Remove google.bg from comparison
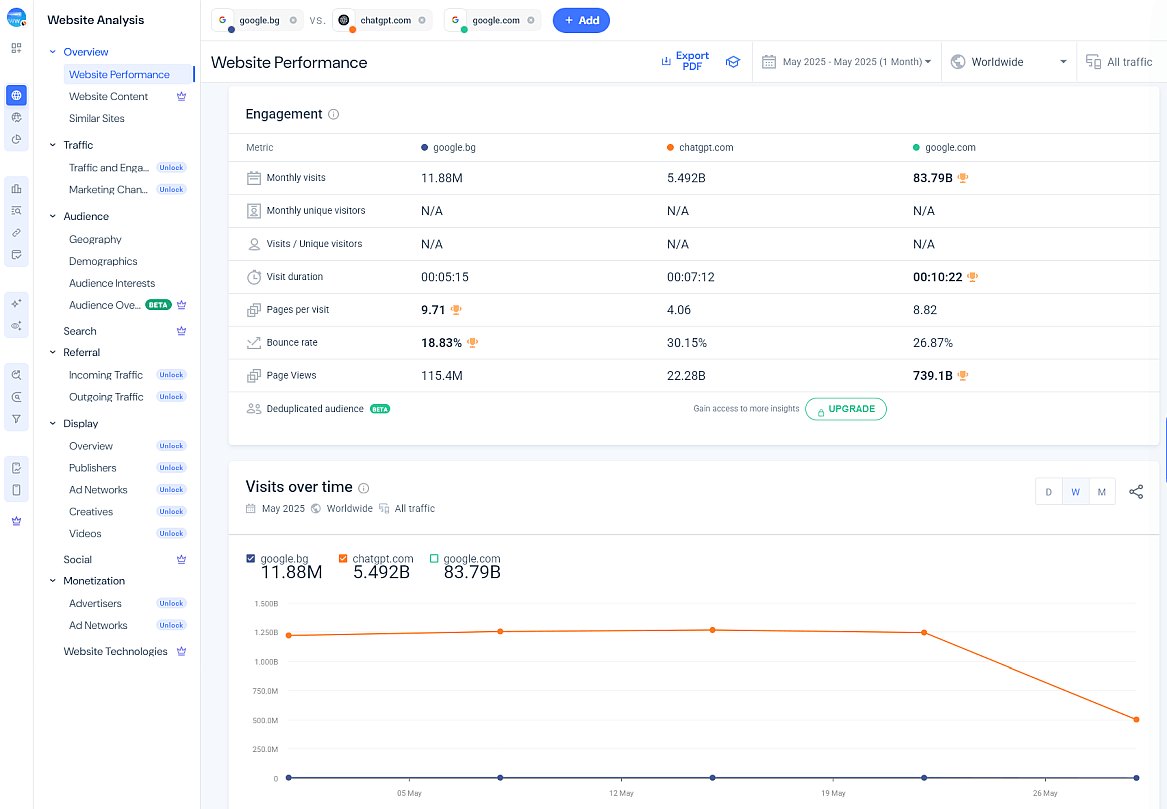1167x809 pixels. click(293, 20)
